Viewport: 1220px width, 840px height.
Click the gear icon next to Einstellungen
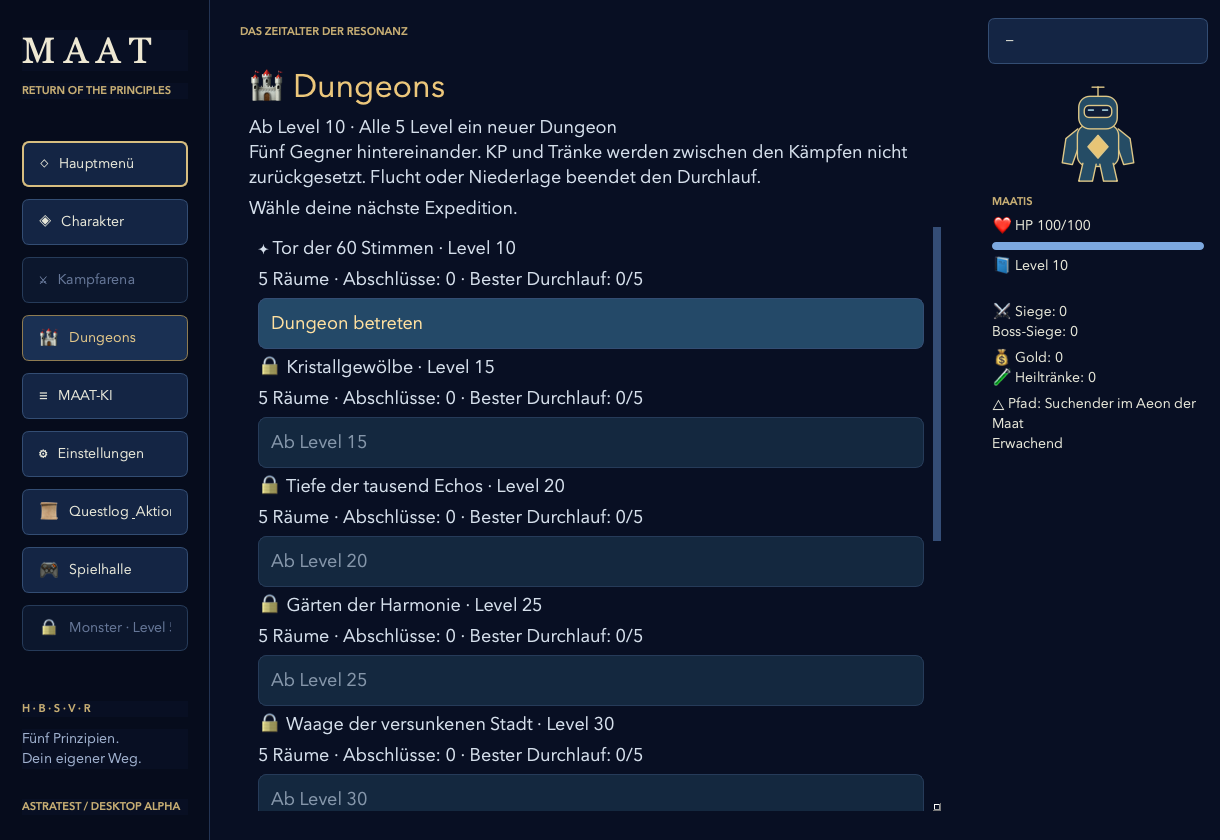click(43, 454)
